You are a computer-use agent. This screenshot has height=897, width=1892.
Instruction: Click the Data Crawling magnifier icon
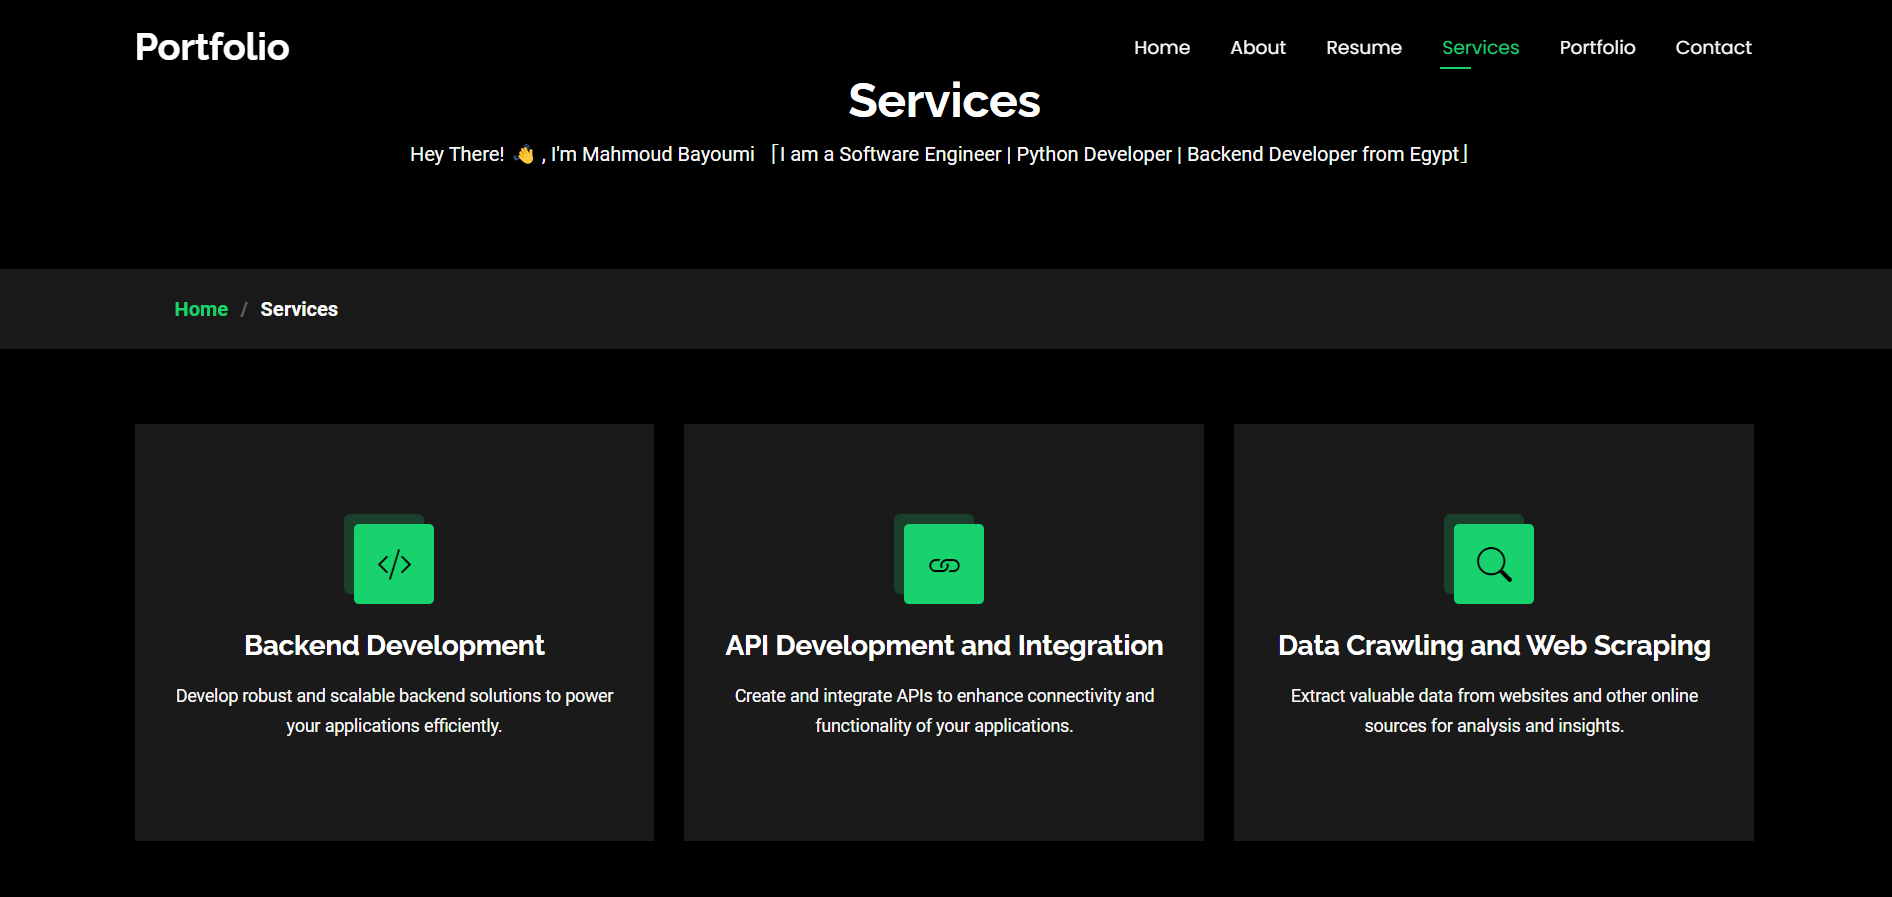[x=1494, y=564]
